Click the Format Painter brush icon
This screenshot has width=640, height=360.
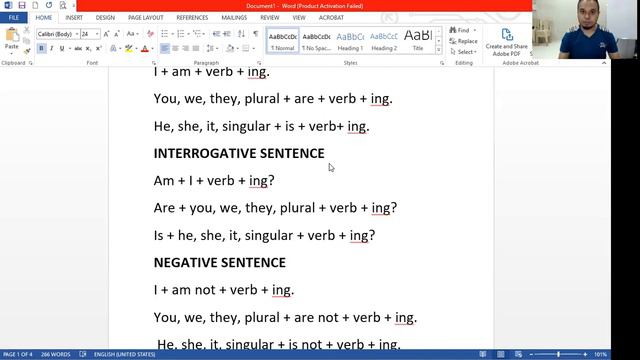(x=27, y=51)
